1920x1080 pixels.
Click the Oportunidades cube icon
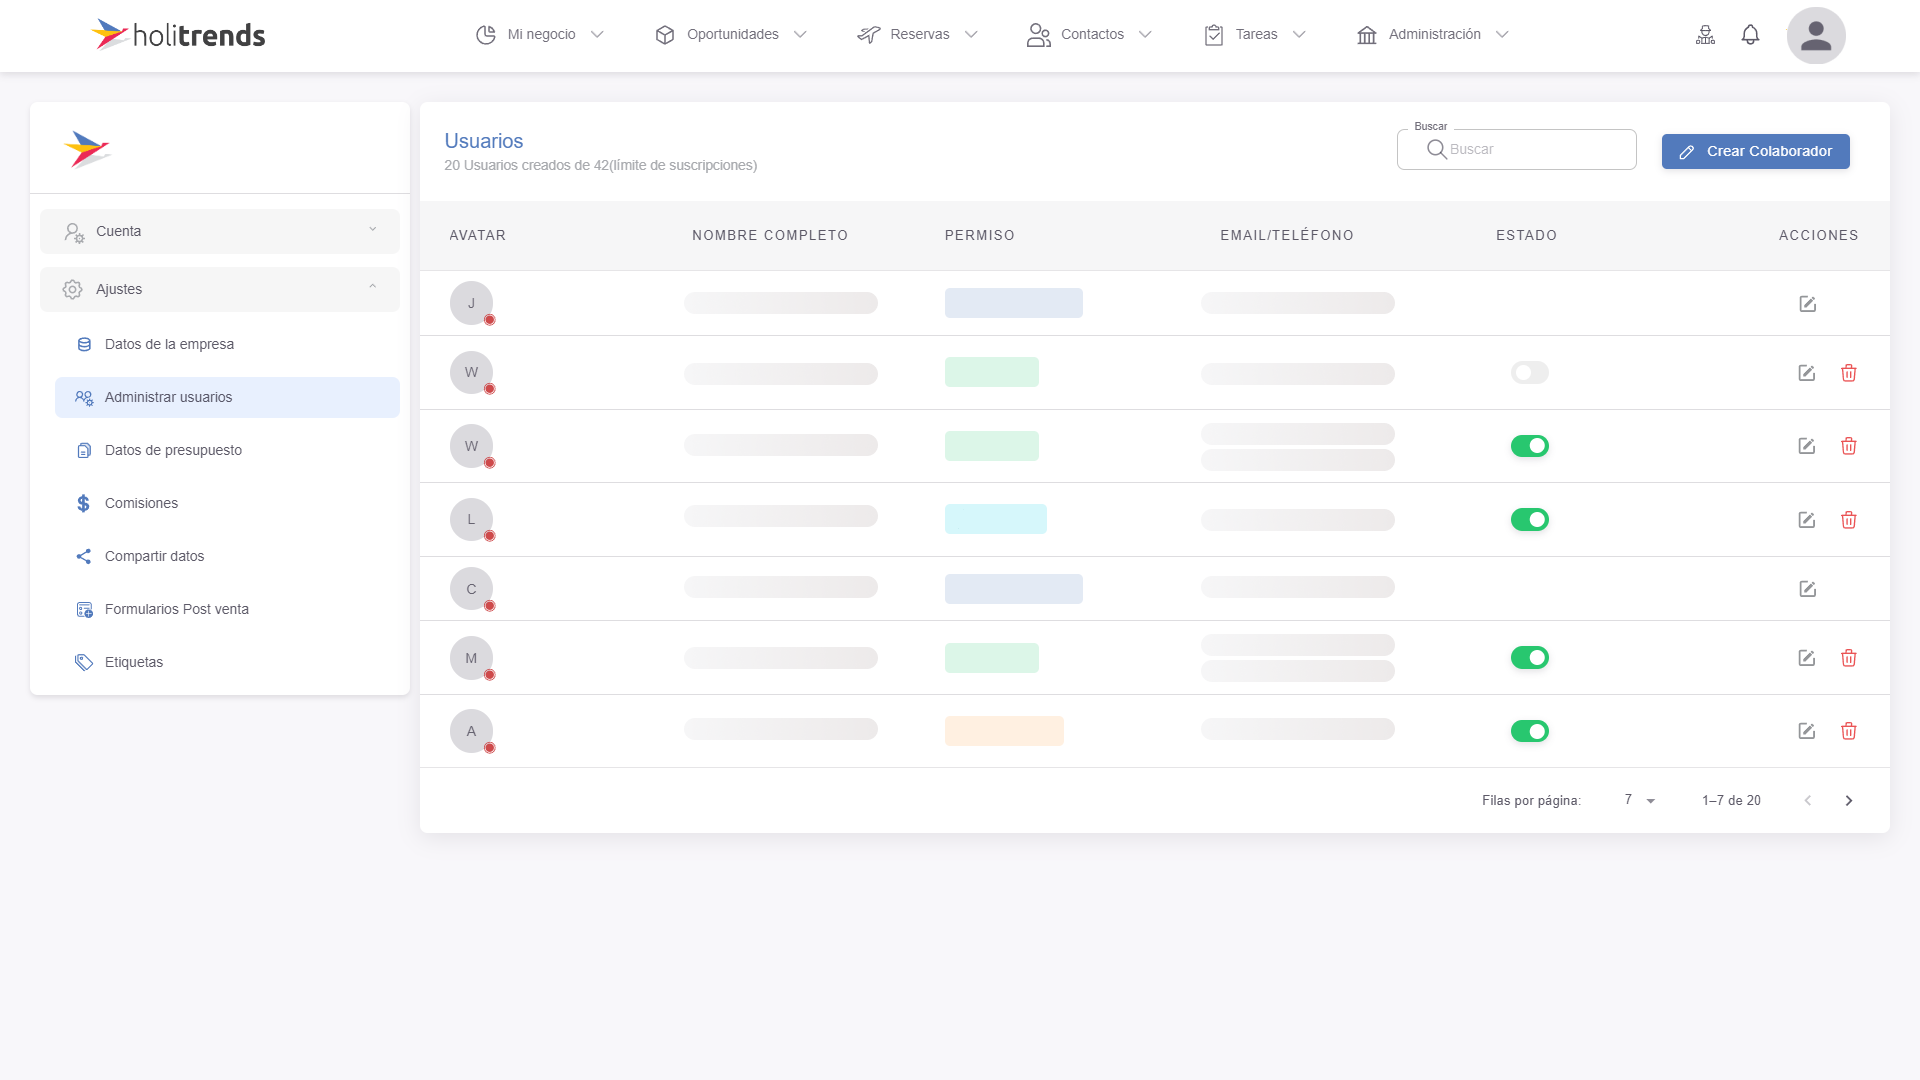click(665, 35)
